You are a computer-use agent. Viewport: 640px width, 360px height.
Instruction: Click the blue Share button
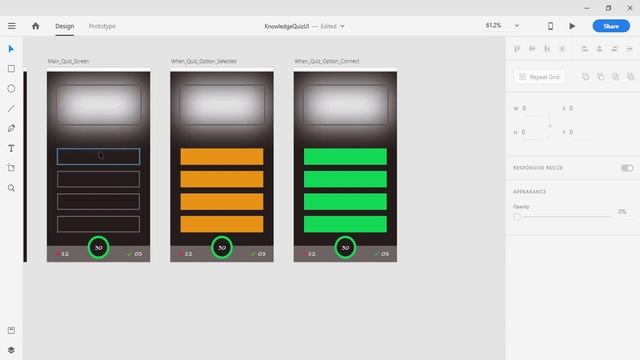pyautogui.click(x=611, y=26)
